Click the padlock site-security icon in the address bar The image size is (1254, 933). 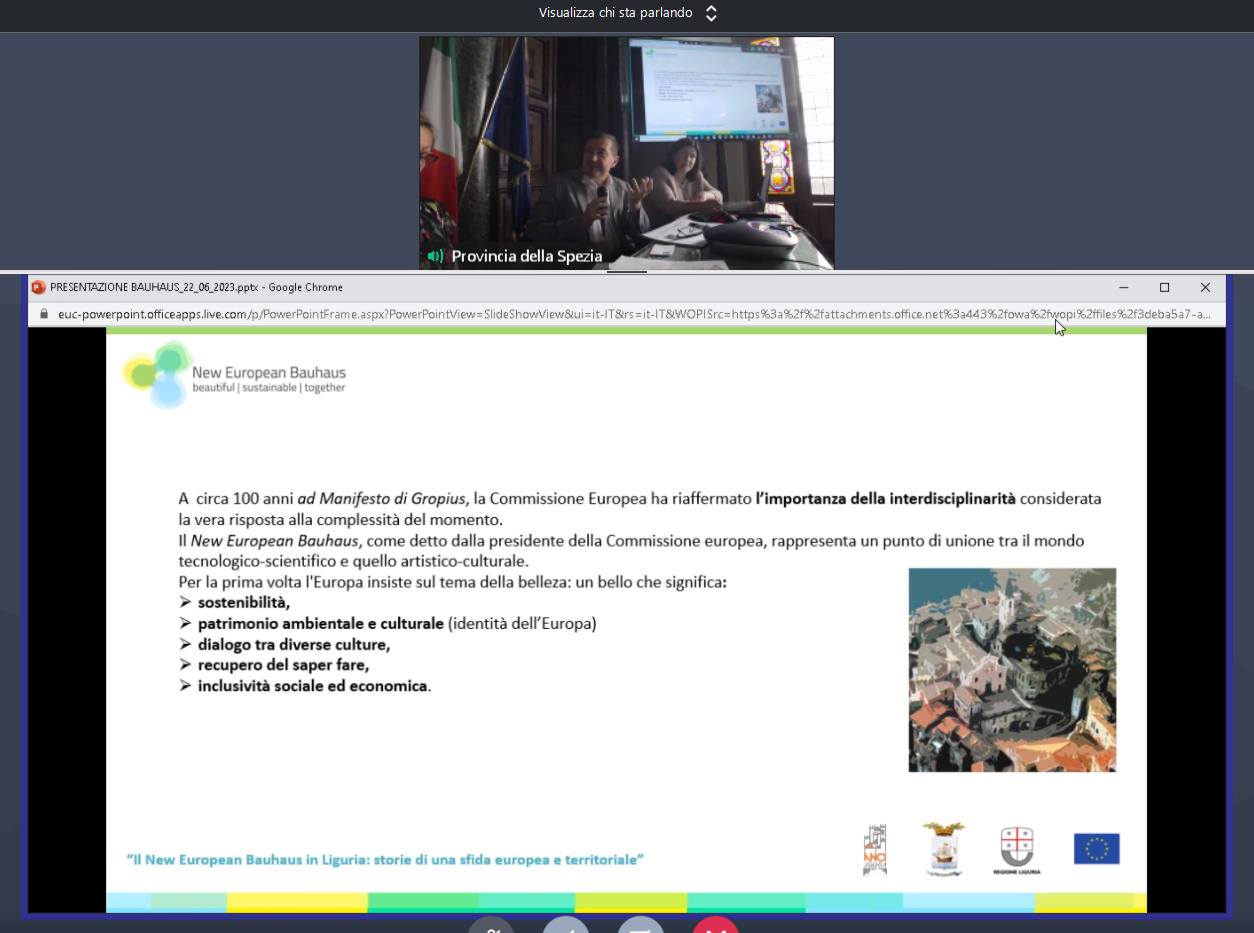[44, 314]
